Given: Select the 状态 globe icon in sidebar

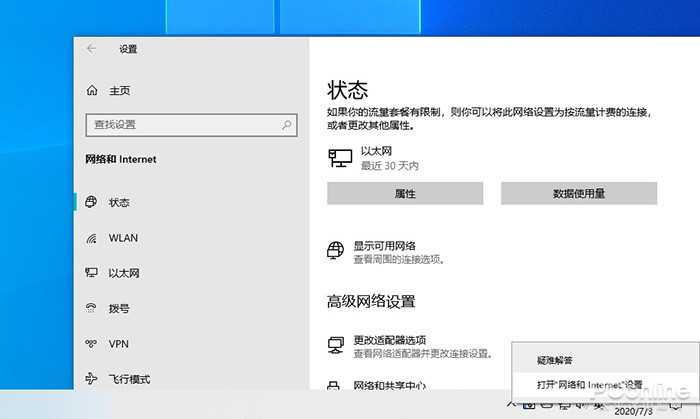Looking at the screenshot, I should [91, 202].
